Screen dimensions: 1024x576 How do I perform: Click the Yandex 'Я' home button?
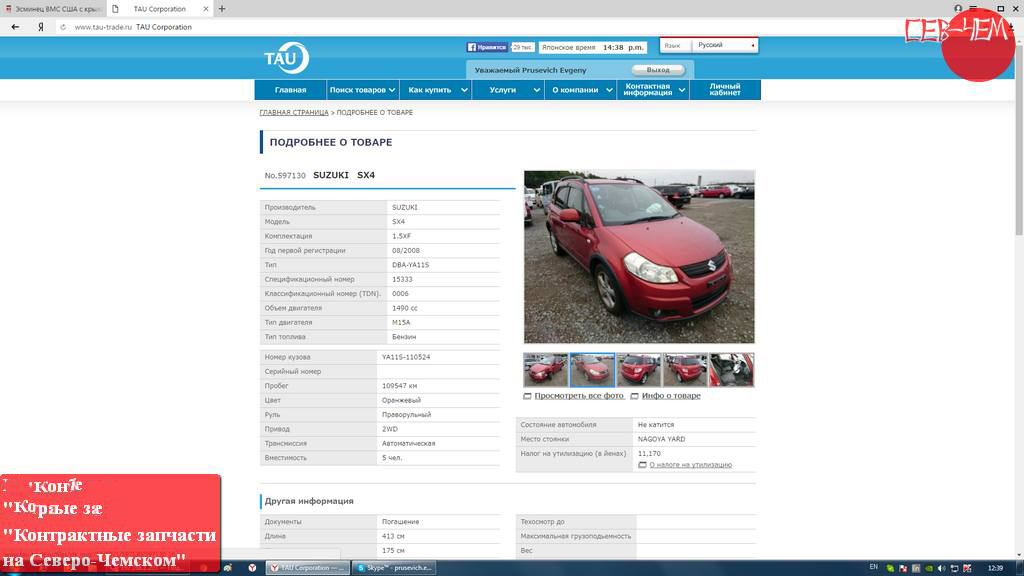pyautogui.click(x=40, y=27)
